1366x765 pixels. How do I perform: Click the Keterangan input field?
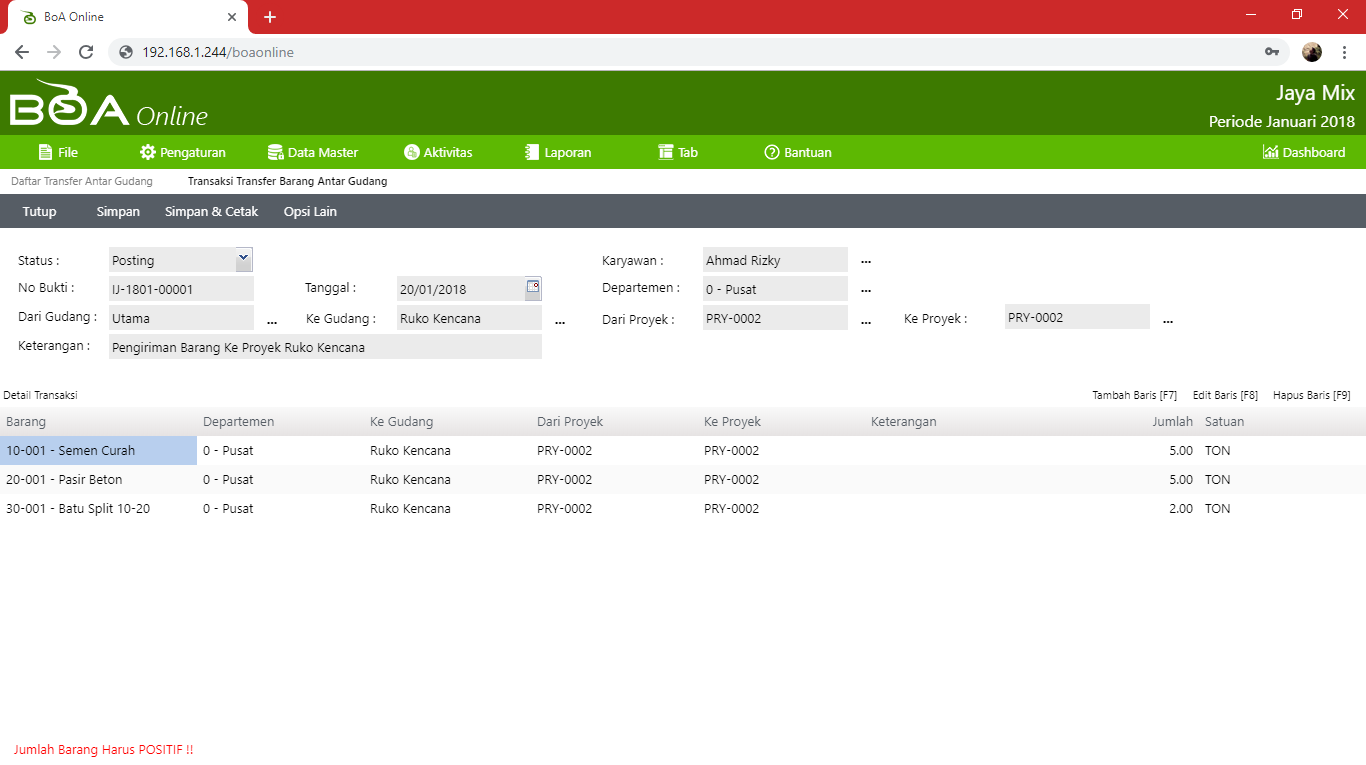coord(325,347)
